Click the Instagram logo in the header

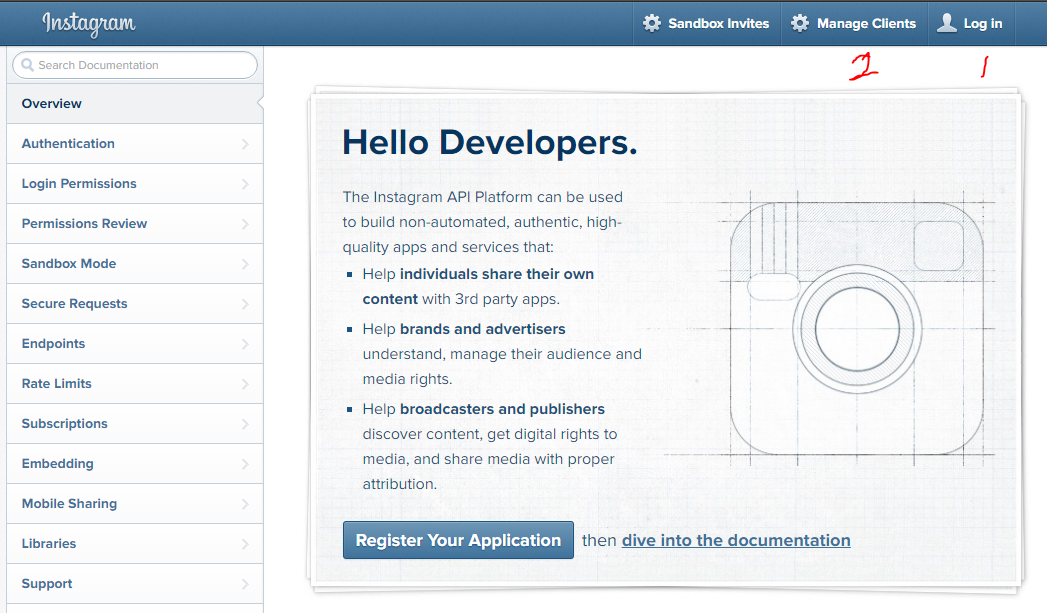point(89,23)
